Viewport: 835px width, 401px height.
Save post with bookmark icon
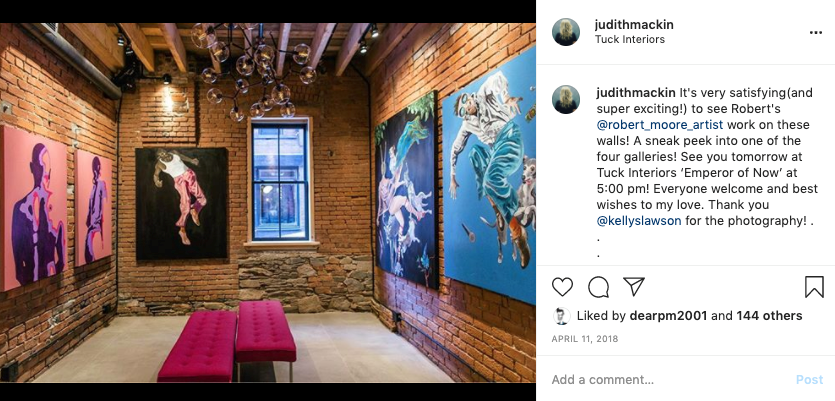click(x=814, y=287)
